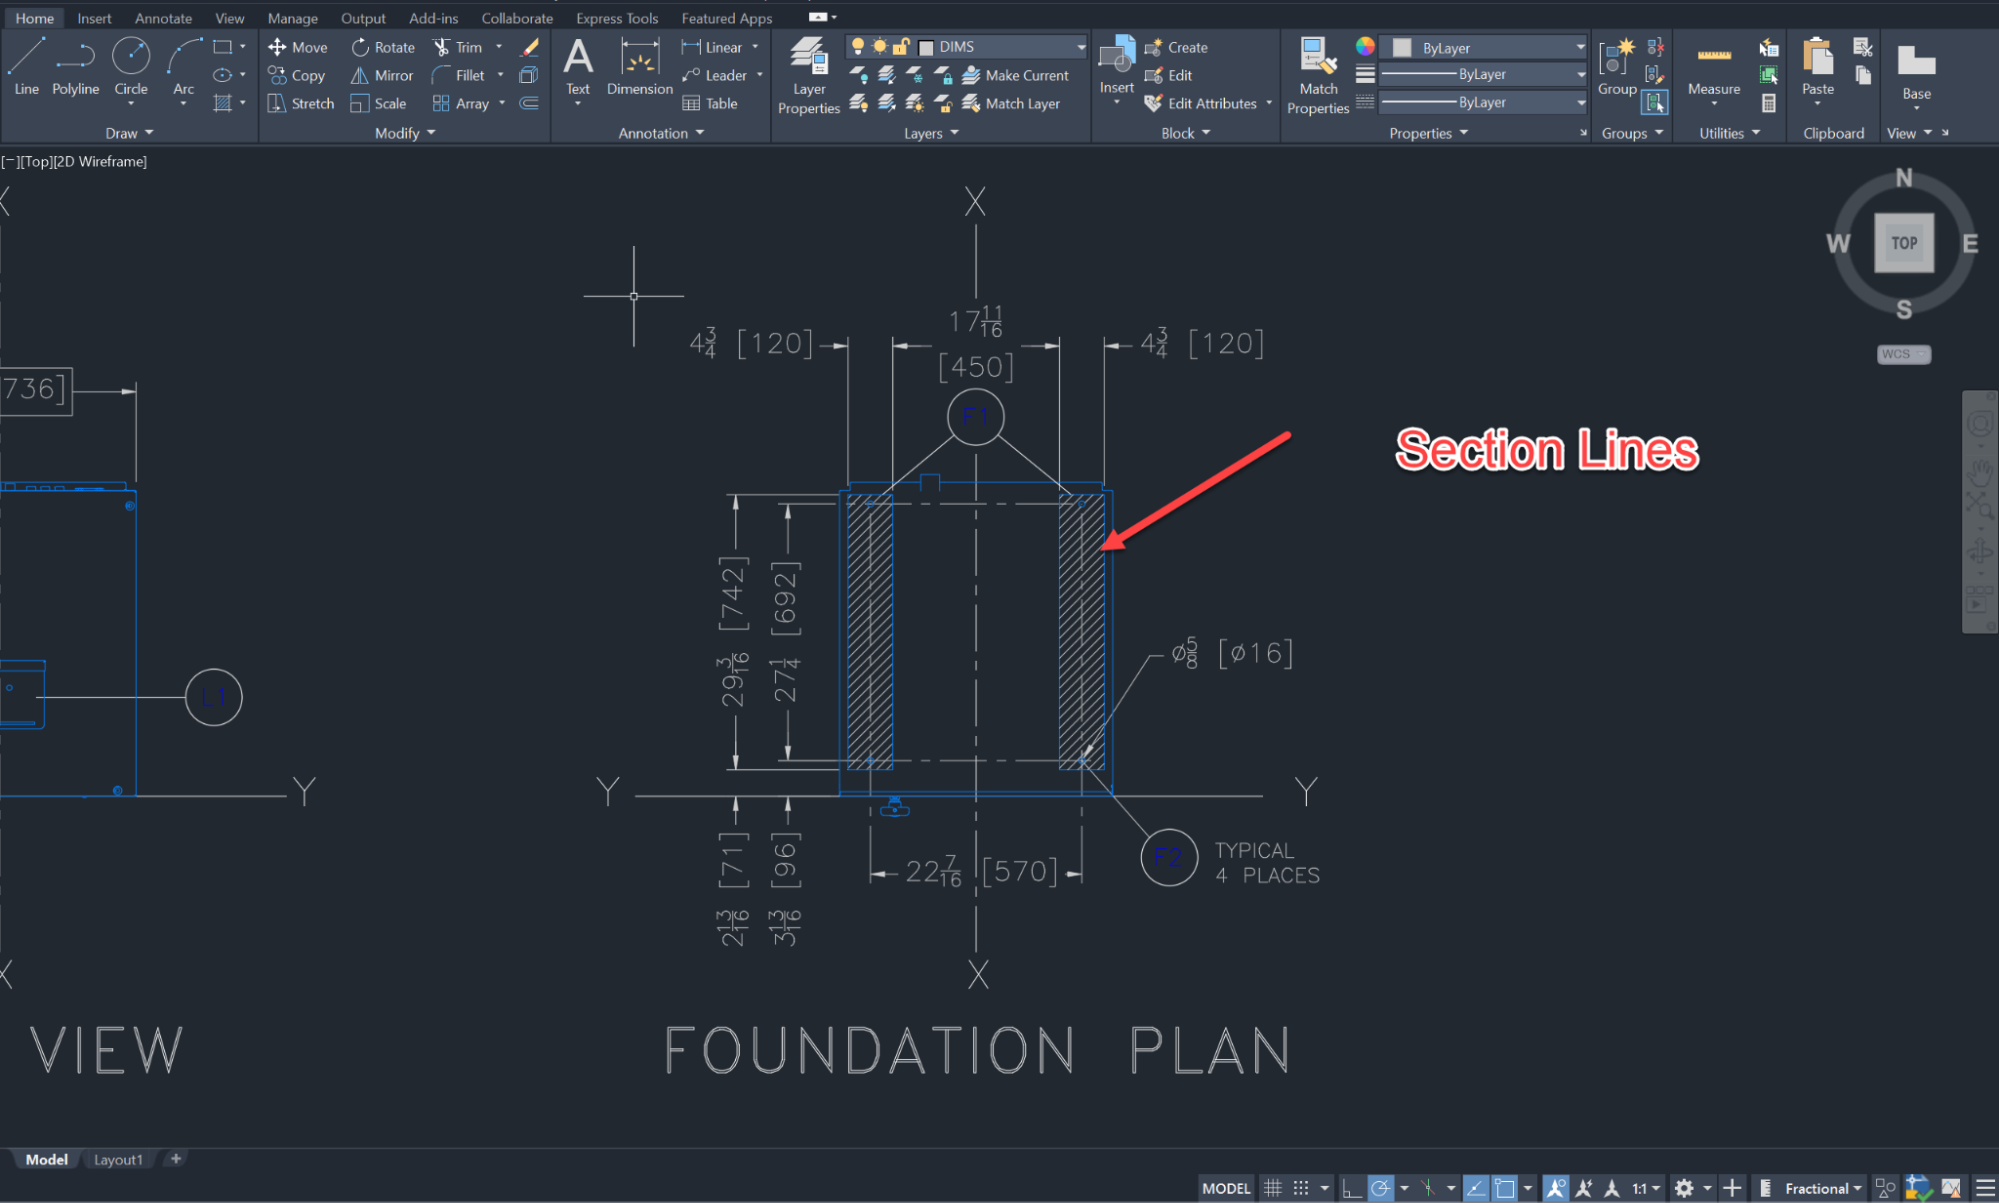Select the Polyline tool

pyautogui.click(x=76, y=66)
